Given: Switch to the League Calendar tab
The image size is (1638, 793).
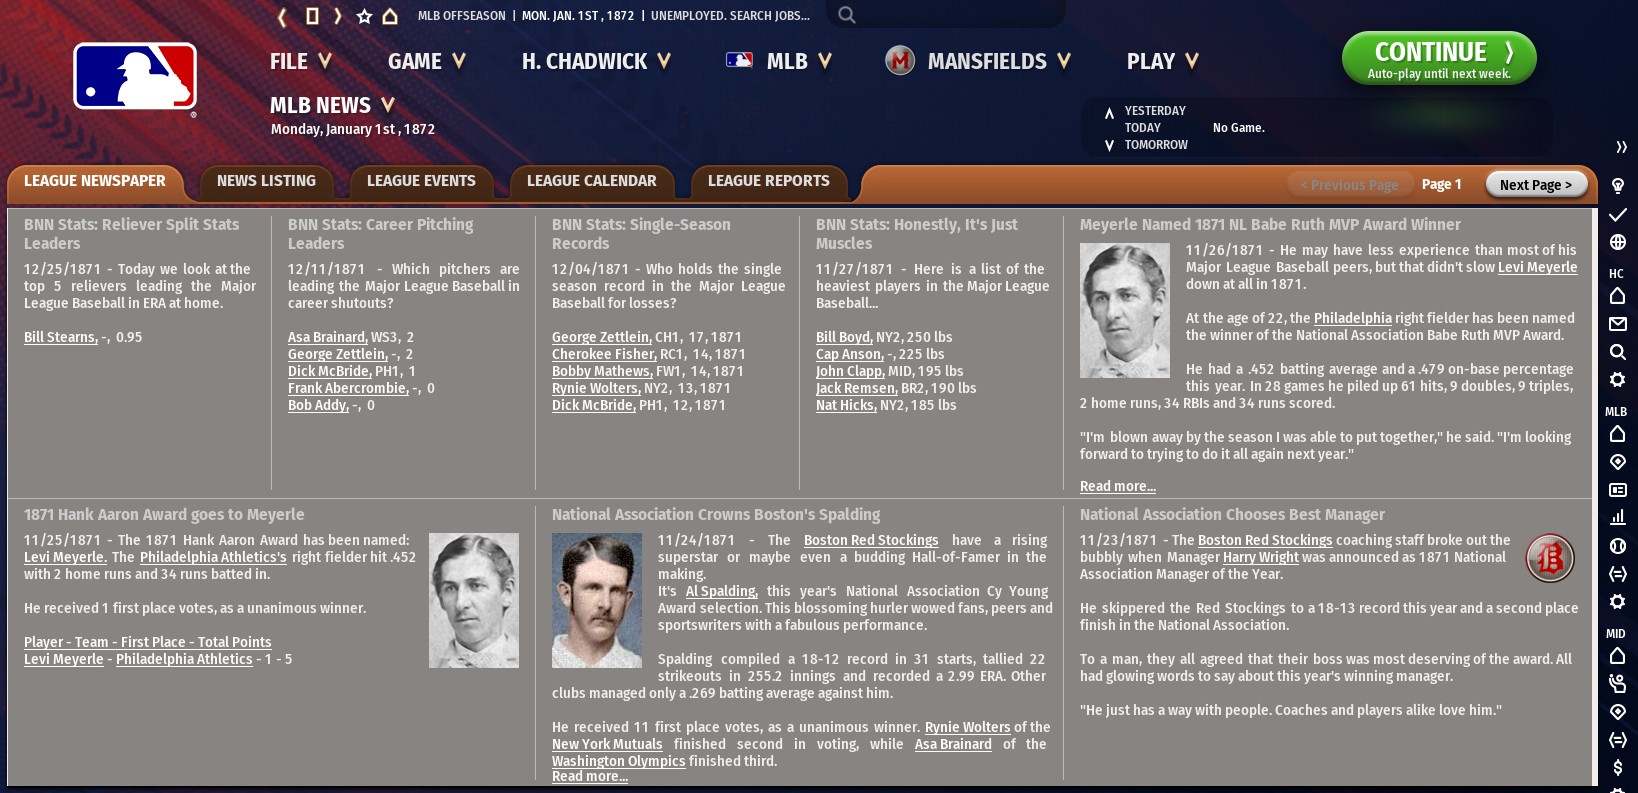Looking at the screenshot, I should [591, 181].
